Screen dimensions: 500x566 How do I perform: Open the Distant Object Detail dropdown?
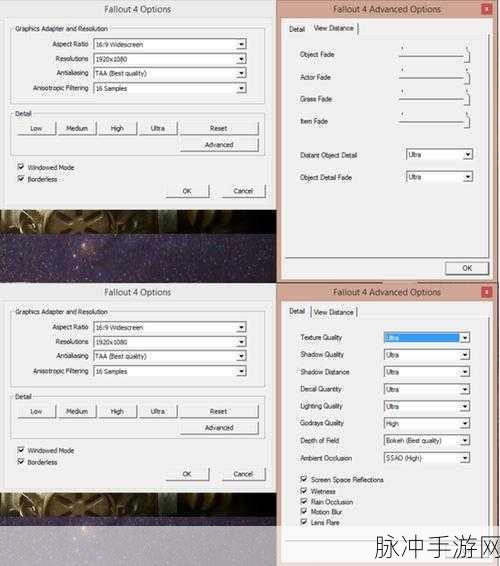[x=439, y=155]
